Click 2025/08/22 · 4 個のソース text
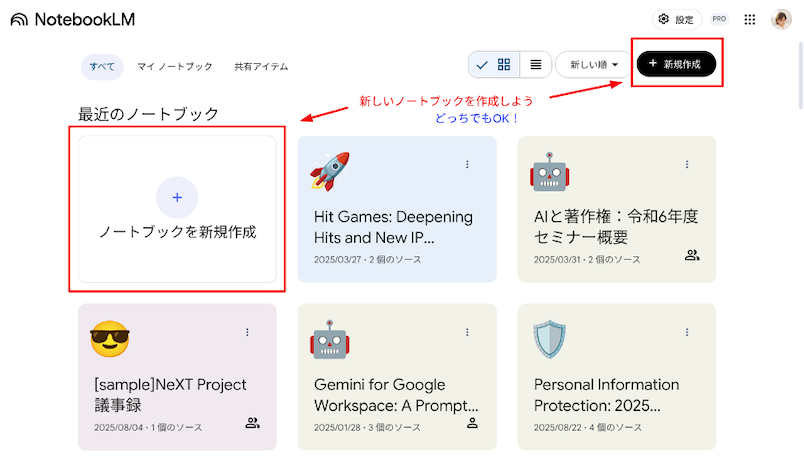Image resolution: width=804 pixels, height=461 pixels. tap(588, 428)
